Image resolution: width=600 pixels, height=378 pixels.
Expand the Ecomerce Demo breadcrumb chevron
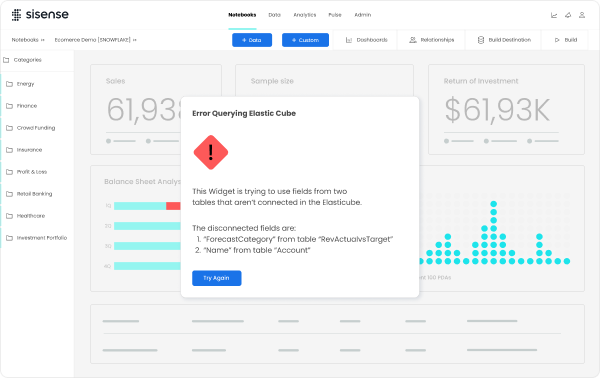135,40
